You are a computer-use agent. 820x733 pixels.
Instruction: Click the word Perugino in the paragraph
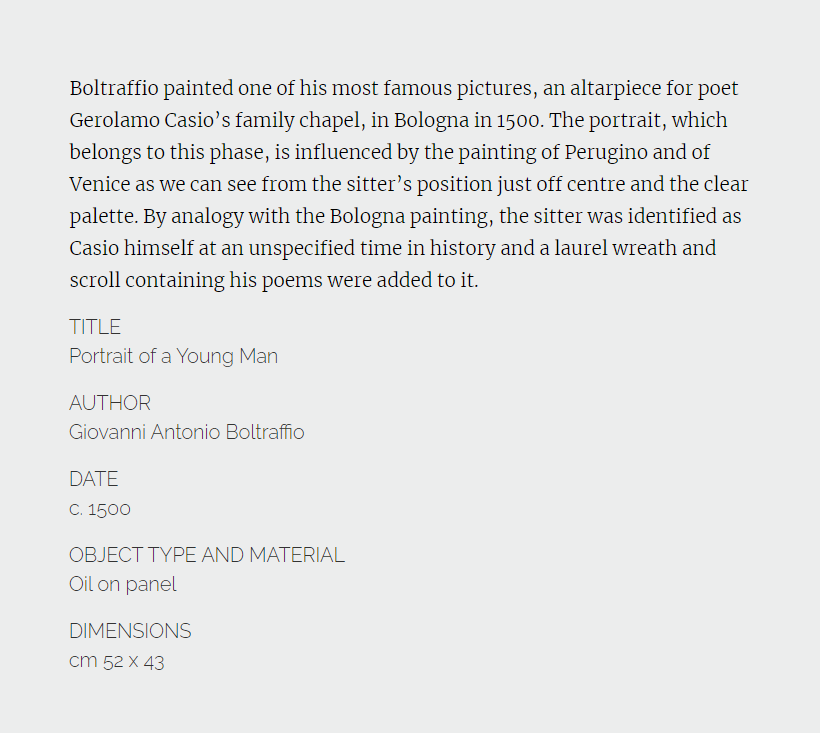[606, 153]
